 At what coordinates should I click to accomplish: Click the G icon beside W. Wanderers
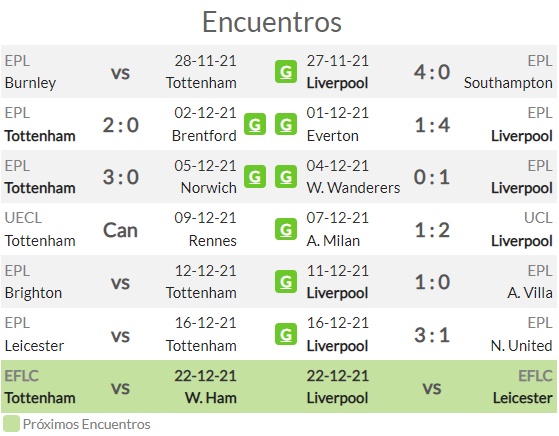[286, 176]
